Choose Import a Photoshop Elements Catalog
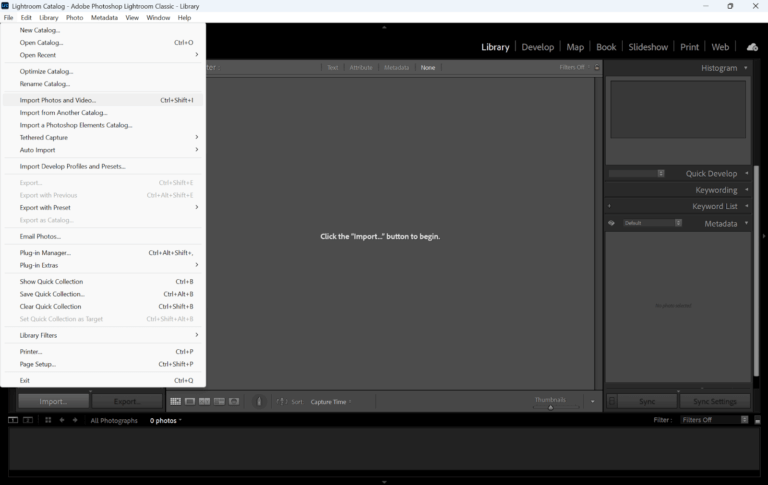The height and width of the screenshot is (485, 768). tap(103, 125)
